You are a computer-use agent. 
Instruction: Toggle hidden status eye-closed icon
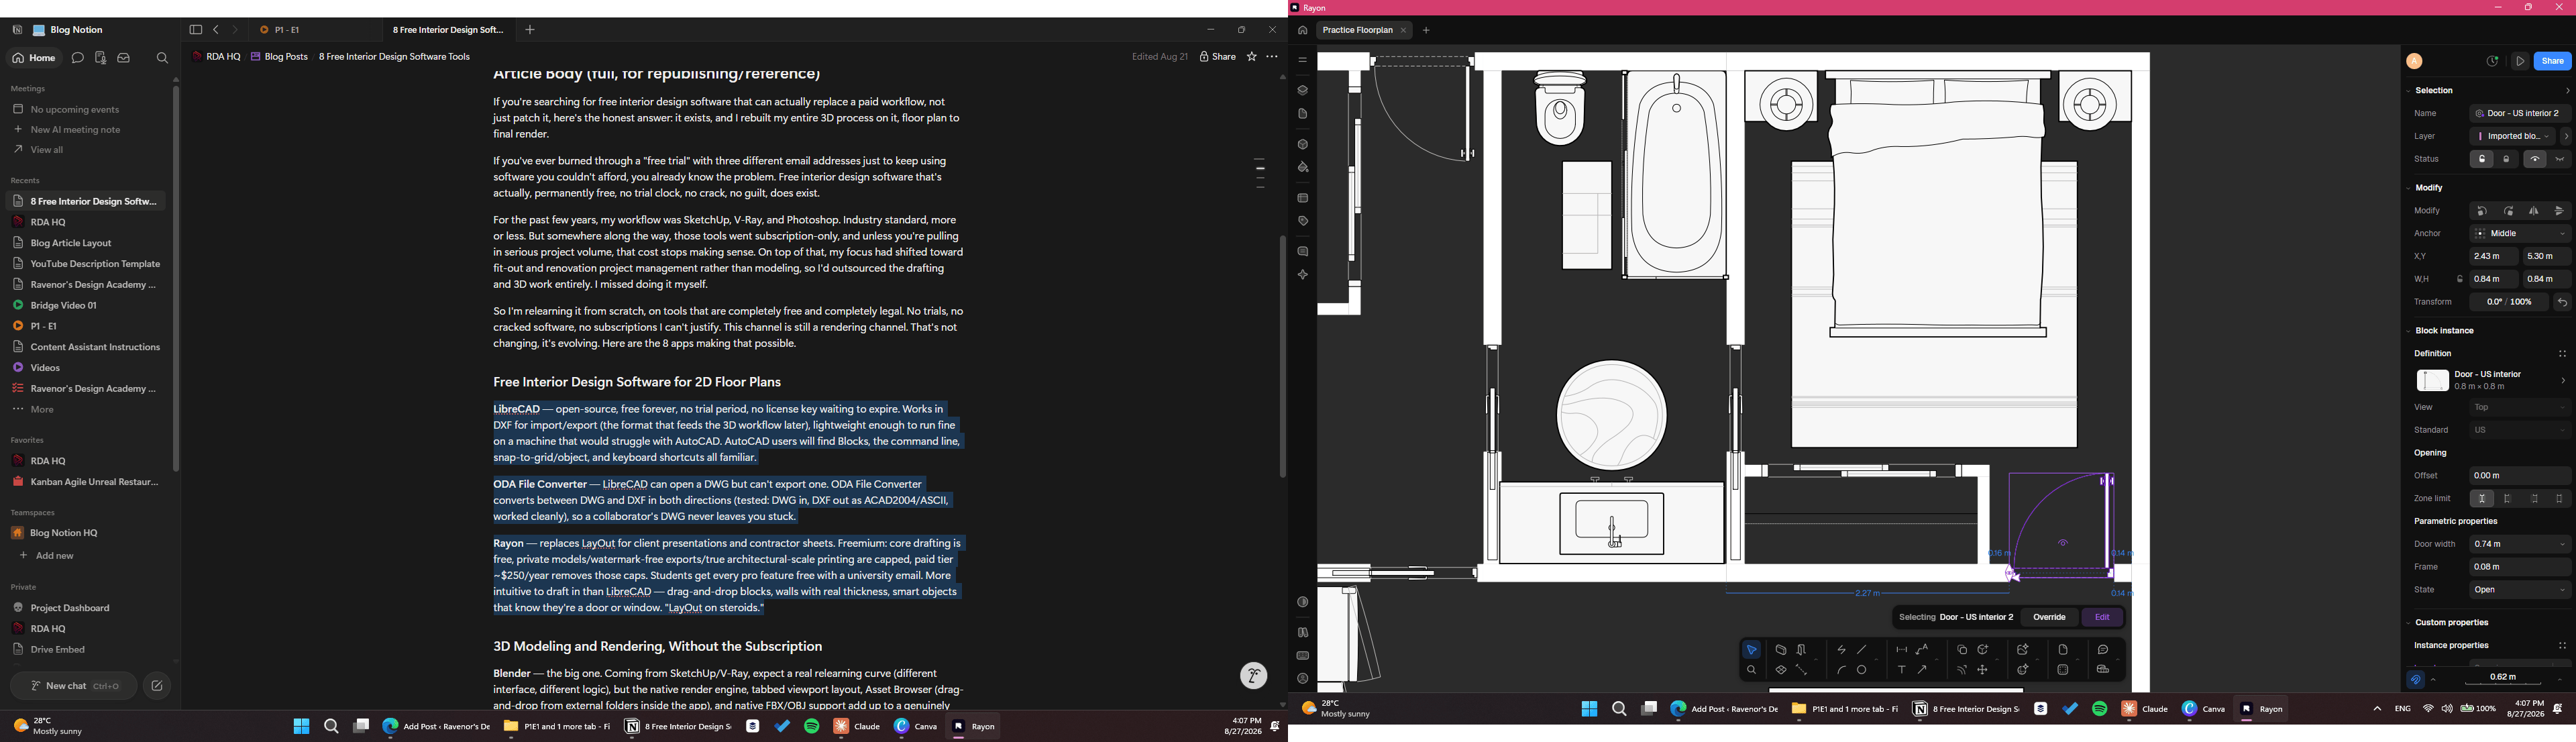(2560, 159)
